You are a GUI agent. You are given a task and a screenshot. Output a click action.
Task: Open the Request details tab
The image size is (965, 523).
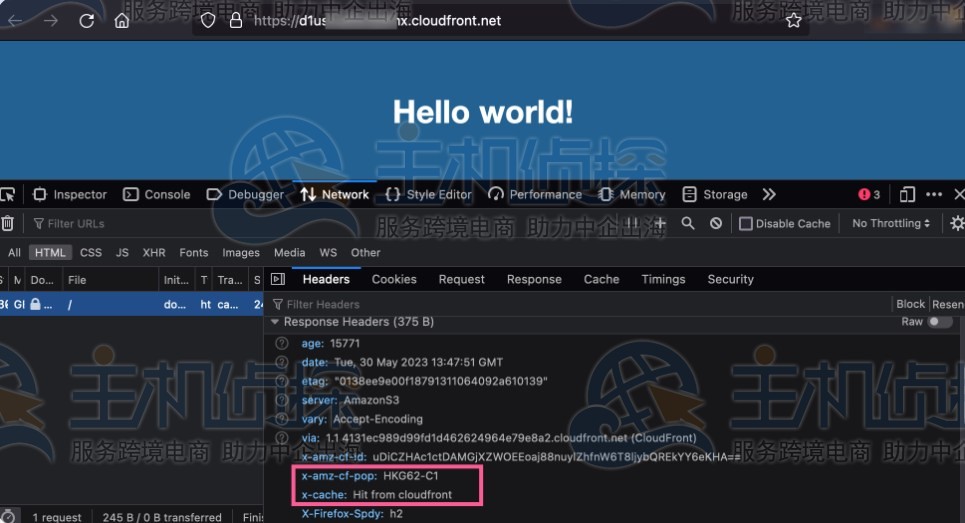tap(462, 279)
